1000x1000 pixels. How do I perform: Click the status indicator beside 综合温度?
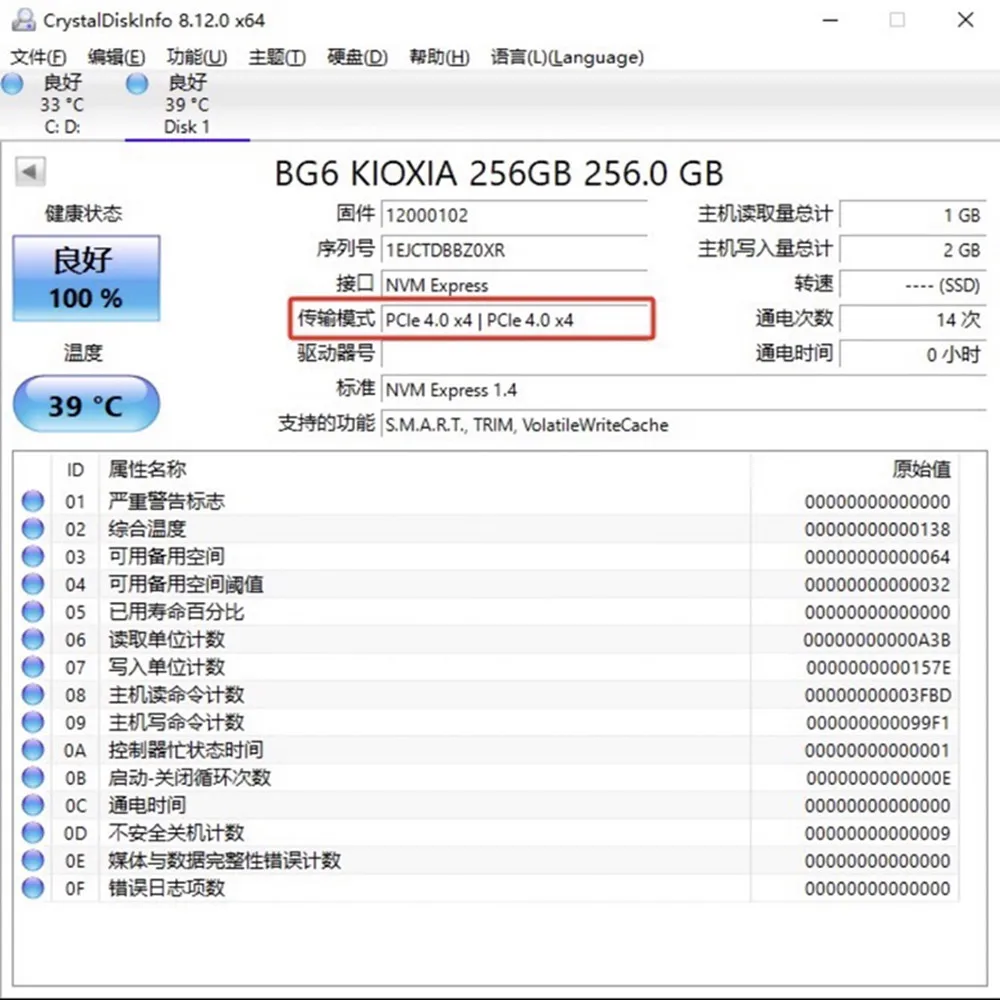(30, 528)
